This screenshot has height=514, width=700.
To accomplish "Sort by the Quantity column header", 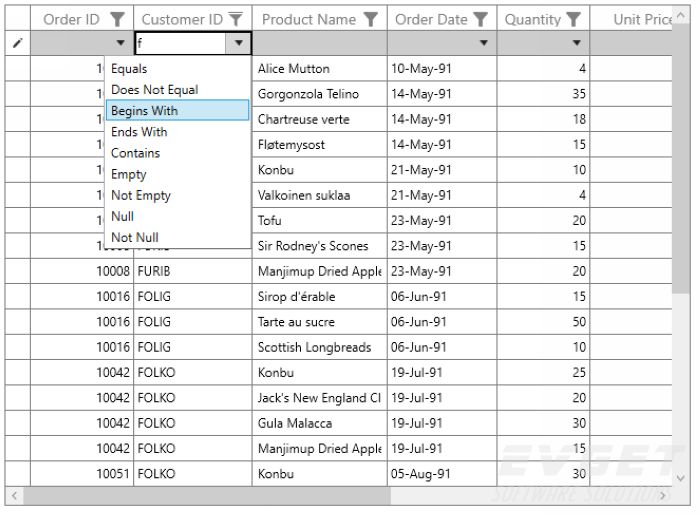I will tap(533, 19).
